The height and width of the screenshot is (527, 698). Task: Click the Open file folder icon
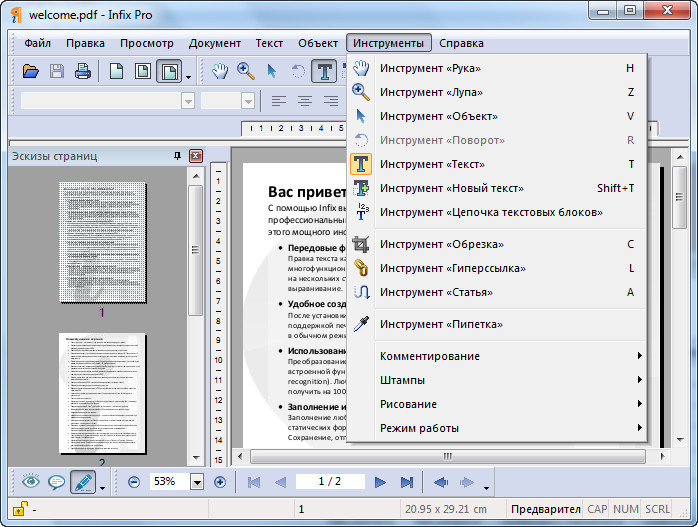[31, 71]
